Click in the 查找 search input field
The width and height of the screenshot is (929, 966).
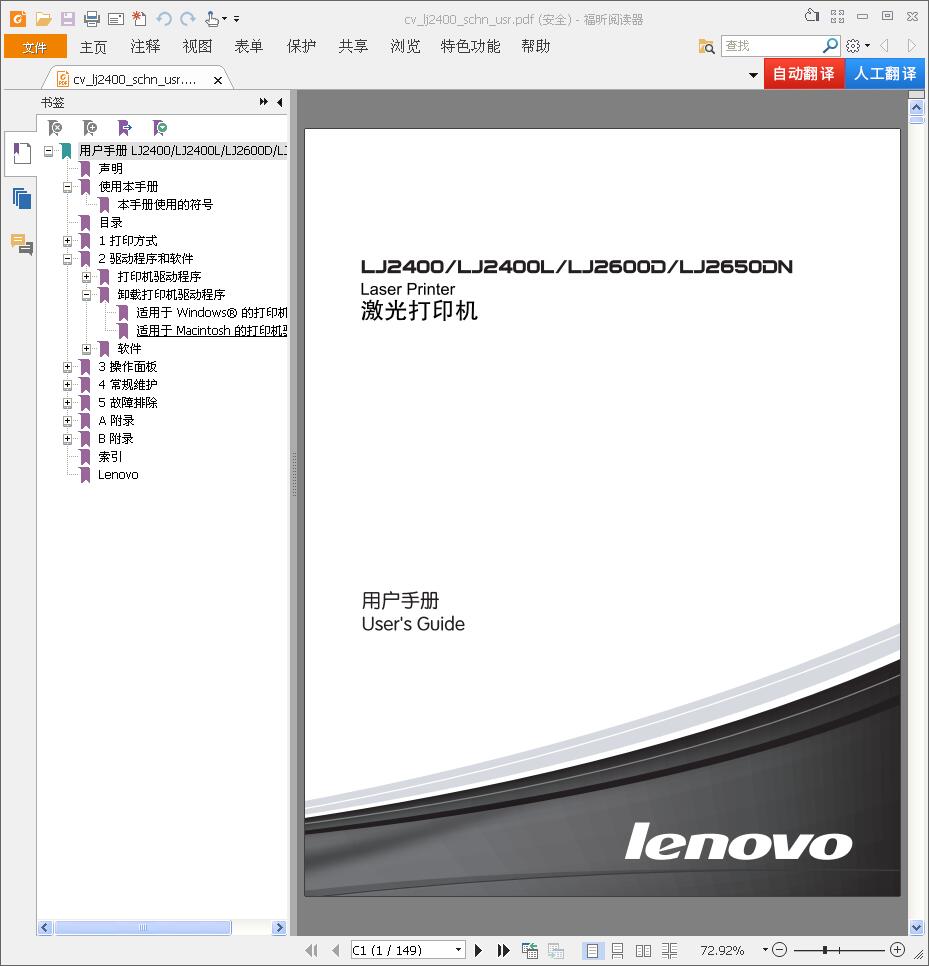pyautogui.click(x=772, y=46)
